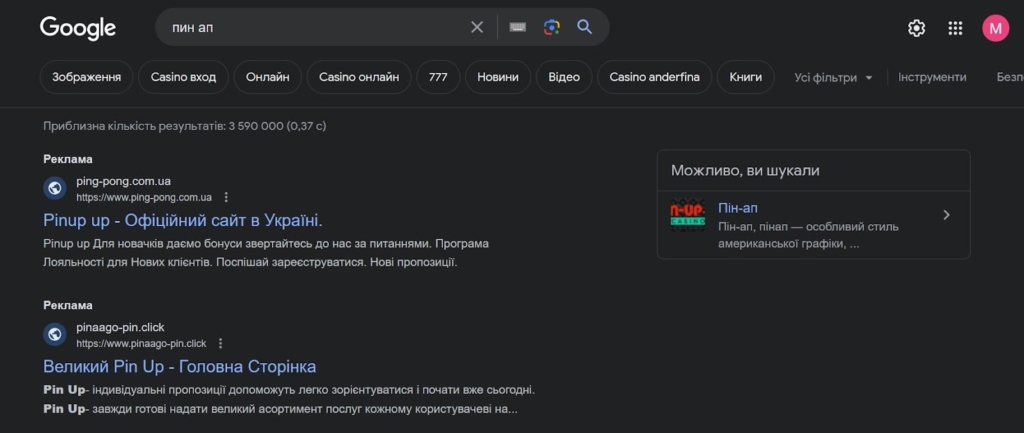This screenshot has width=1024, height=433.
Task: Click the Google logo
Action: pos(78,28)
